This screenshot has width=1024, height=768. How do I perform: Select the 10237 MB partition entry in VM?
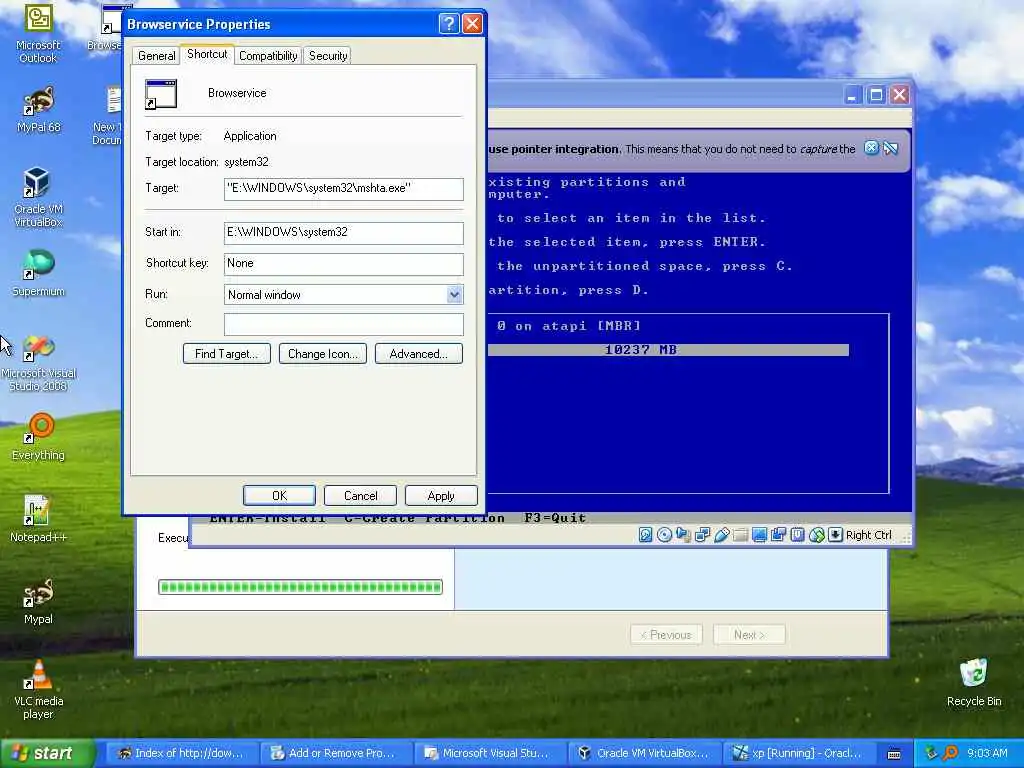[668, 350]
